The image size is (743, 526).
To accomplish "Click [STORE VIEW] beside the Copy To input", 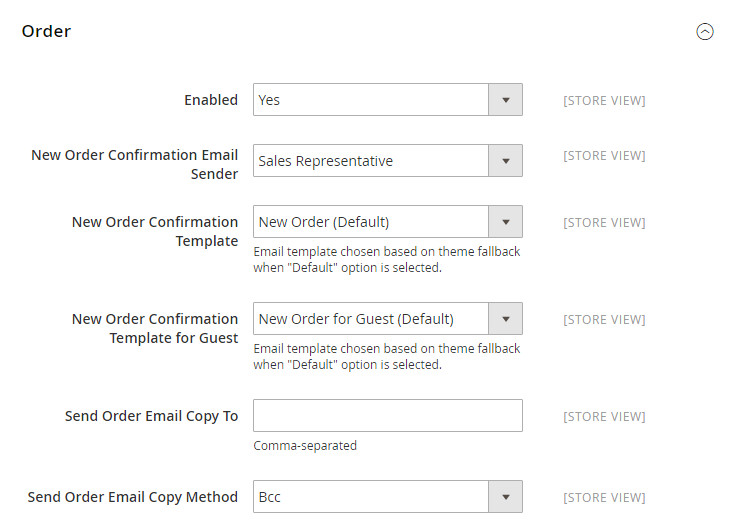I will coord(604,416).
